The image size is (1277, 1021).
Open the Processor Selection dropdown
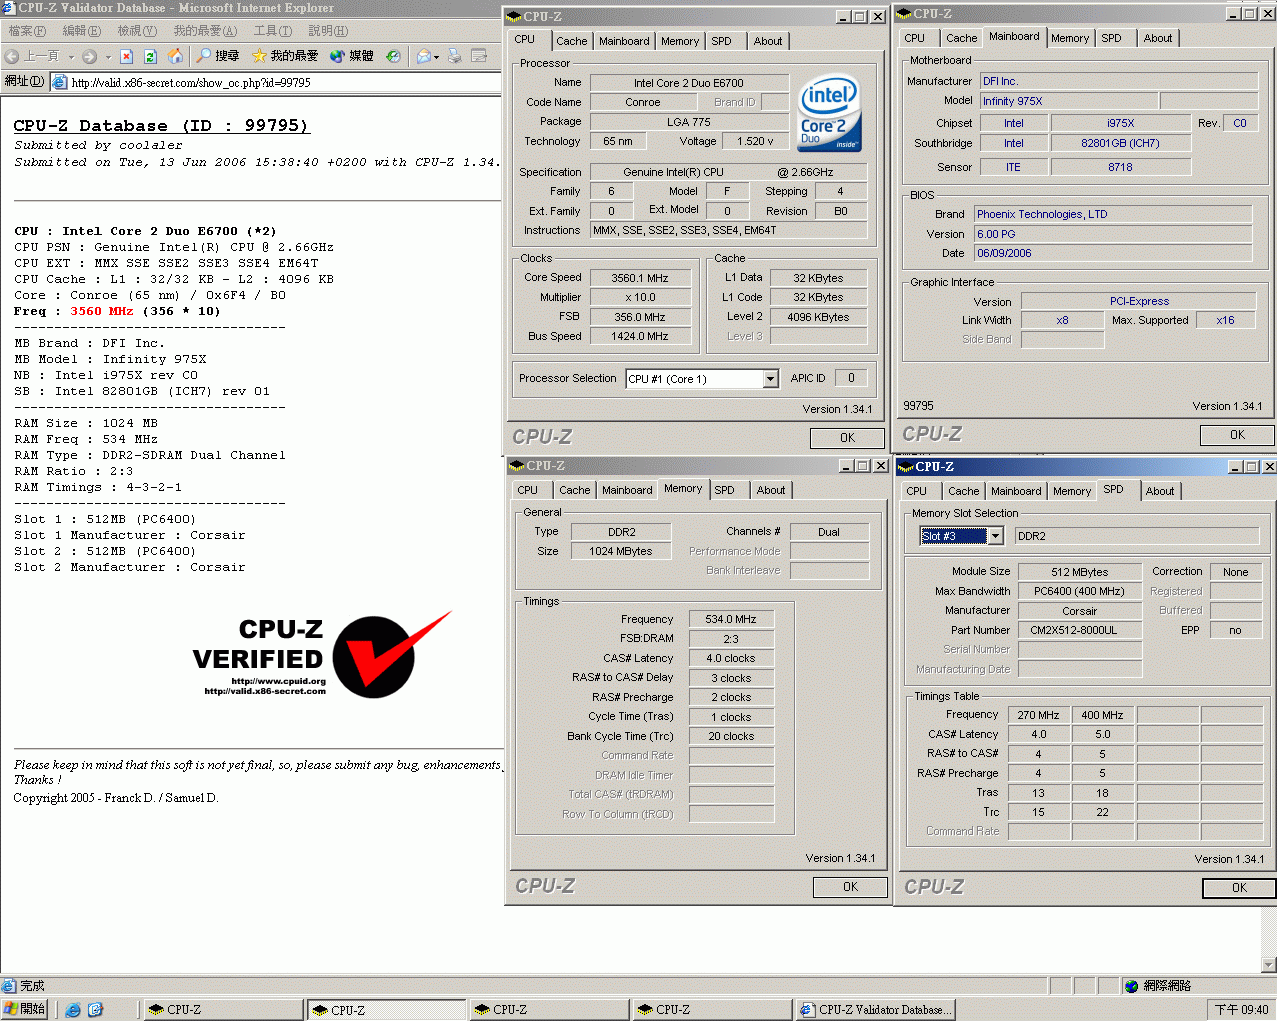coord(771,379)
